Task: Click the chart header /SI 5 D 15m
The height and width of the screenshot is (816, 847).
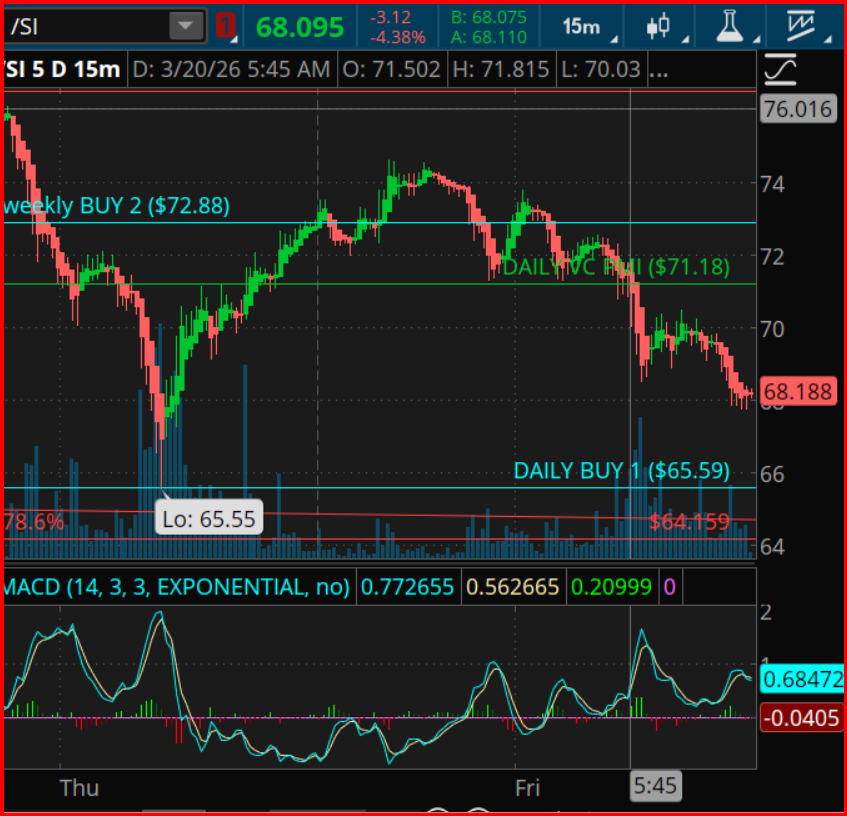Action: coord(62,69)
